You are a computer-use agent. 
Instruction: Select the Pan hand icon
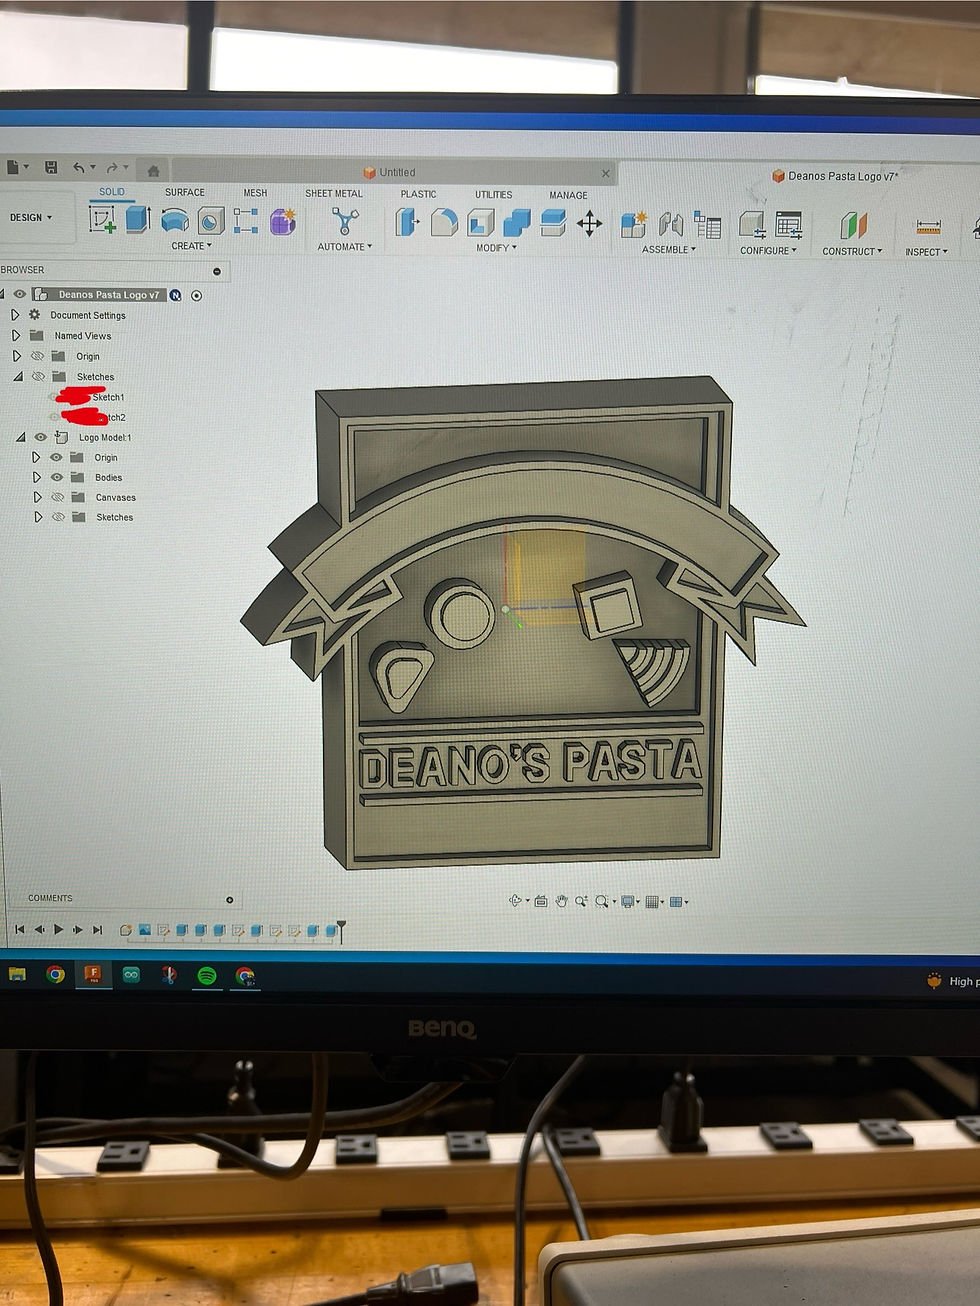pos(561,901)
